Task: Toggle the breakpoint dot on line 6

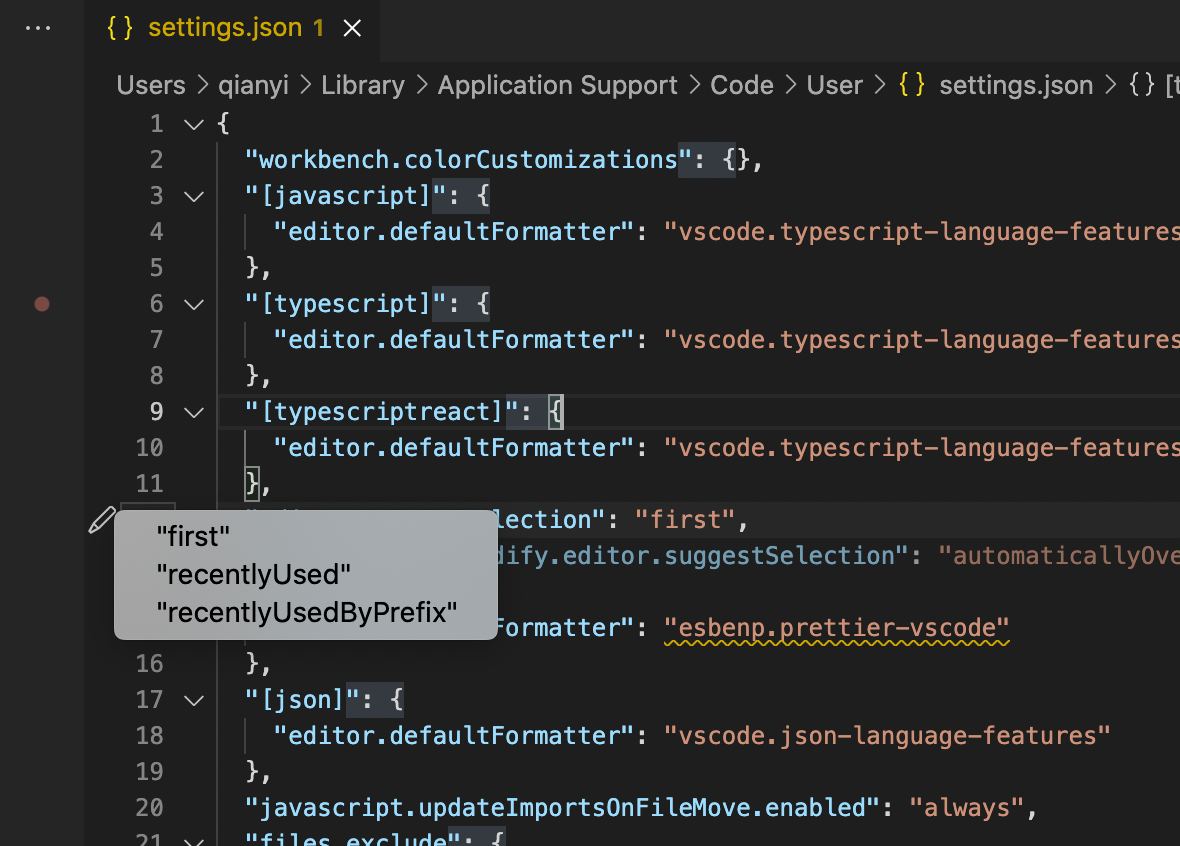Action: click(42, 304)
